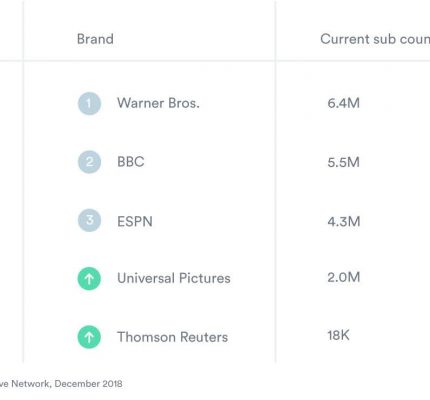Click the 6.4M subscriber count
The width and height of the screenshot is (430, 400).
(x=344, y=103)
